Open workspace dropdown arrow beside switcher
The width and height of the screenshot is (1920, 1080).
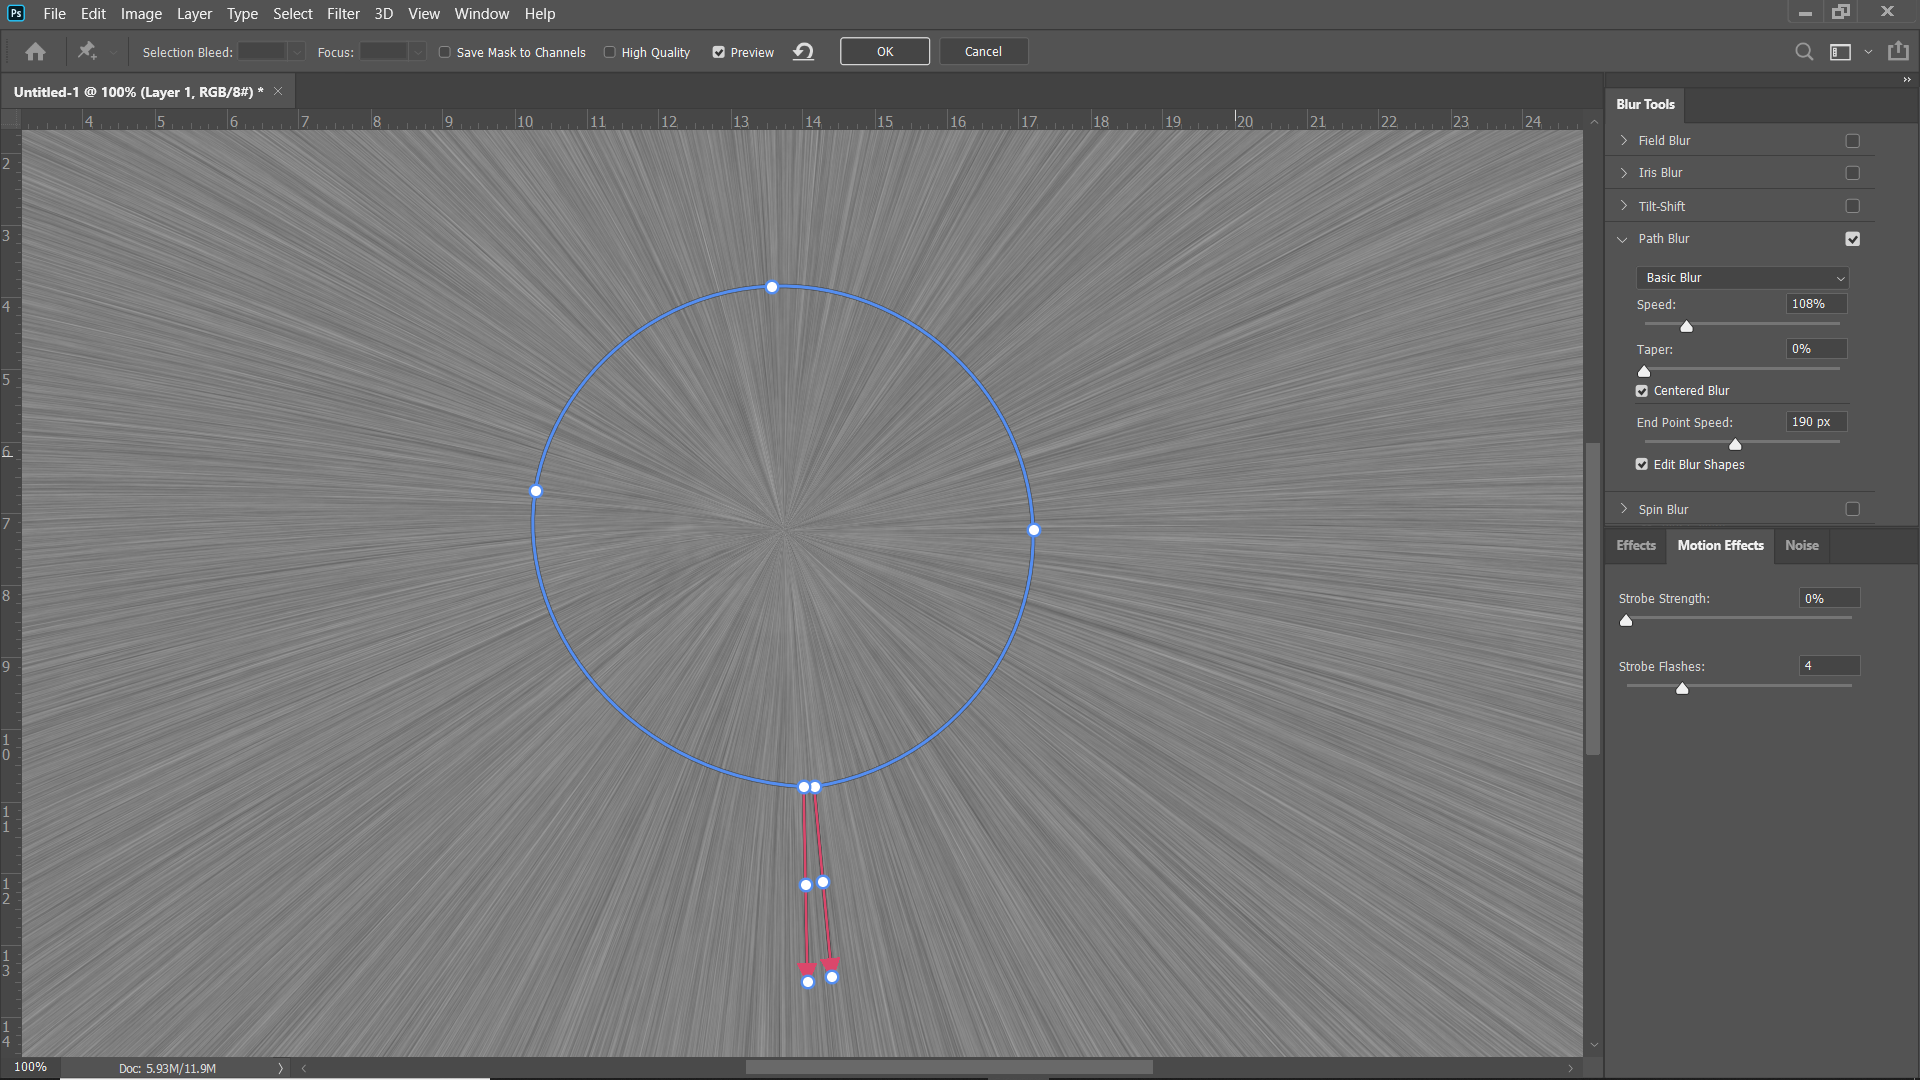[1868, 52]
